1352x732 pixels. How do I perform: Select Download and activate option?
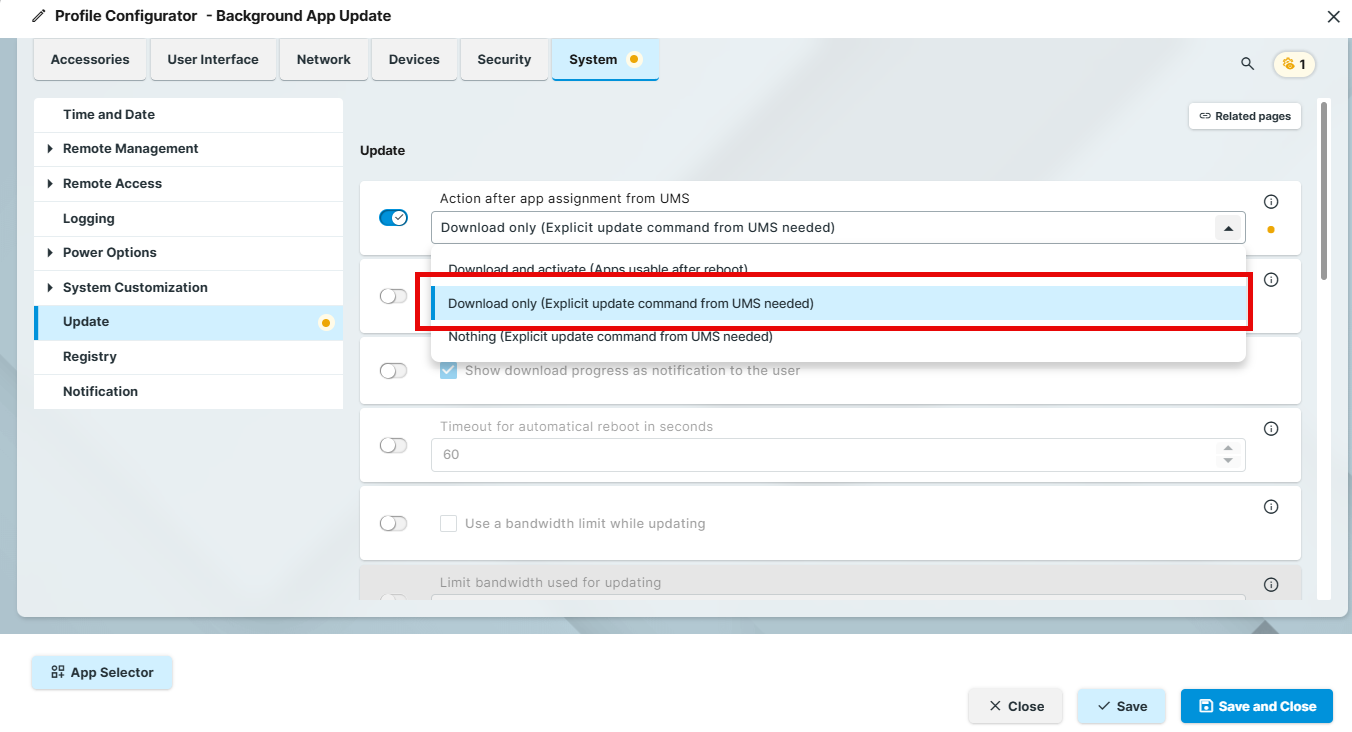coord(597,269)
